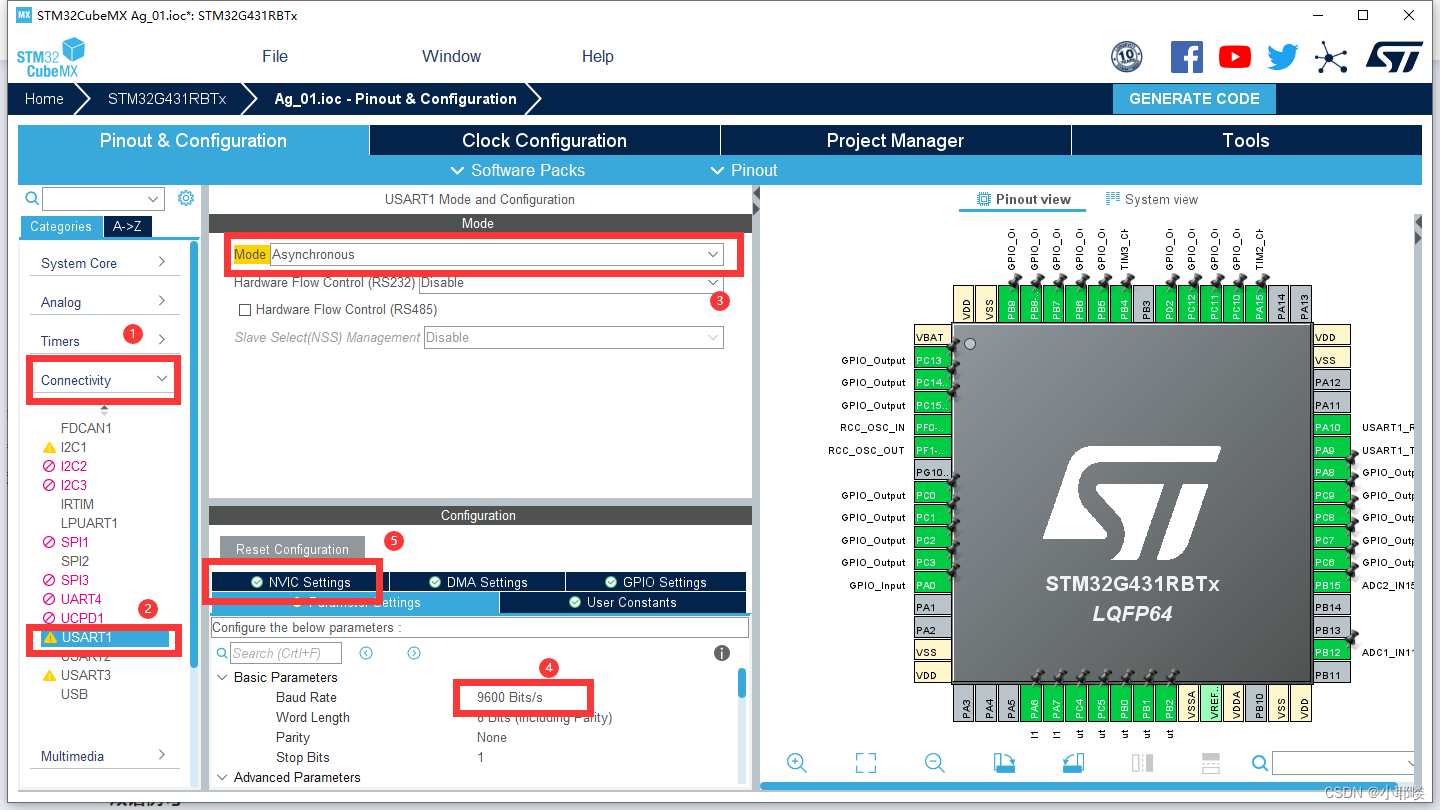Open the Facebook icon link
Screen dimensions: 1440x810
pyautogui.click(x=1186, y=56)
